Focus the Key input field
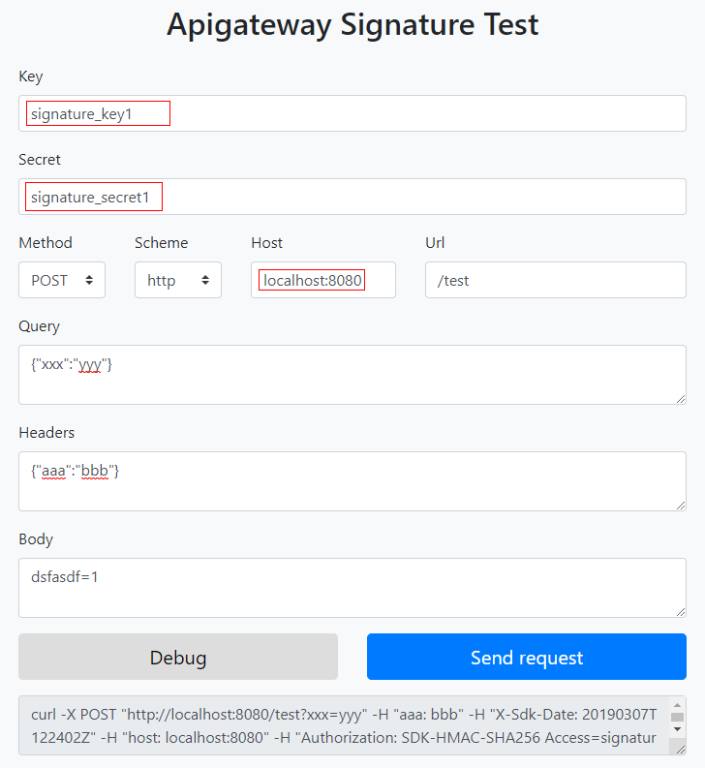 coord(352,113)
